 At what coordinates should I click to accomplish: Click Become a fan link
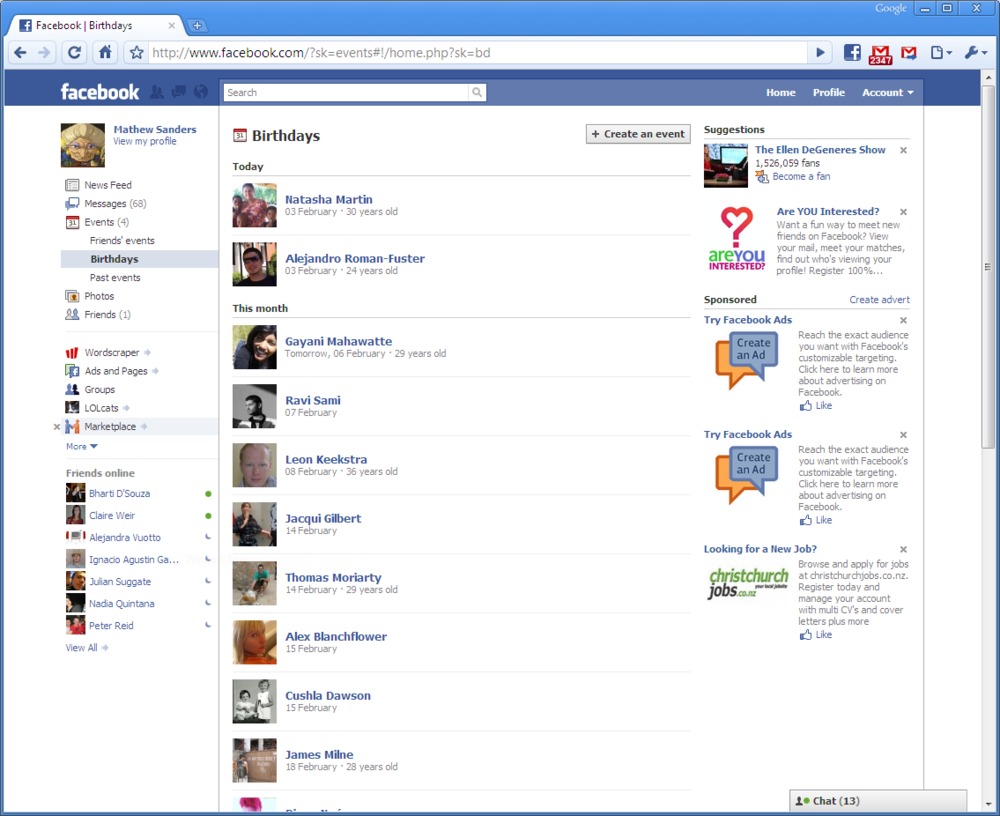tap(801, 177)
